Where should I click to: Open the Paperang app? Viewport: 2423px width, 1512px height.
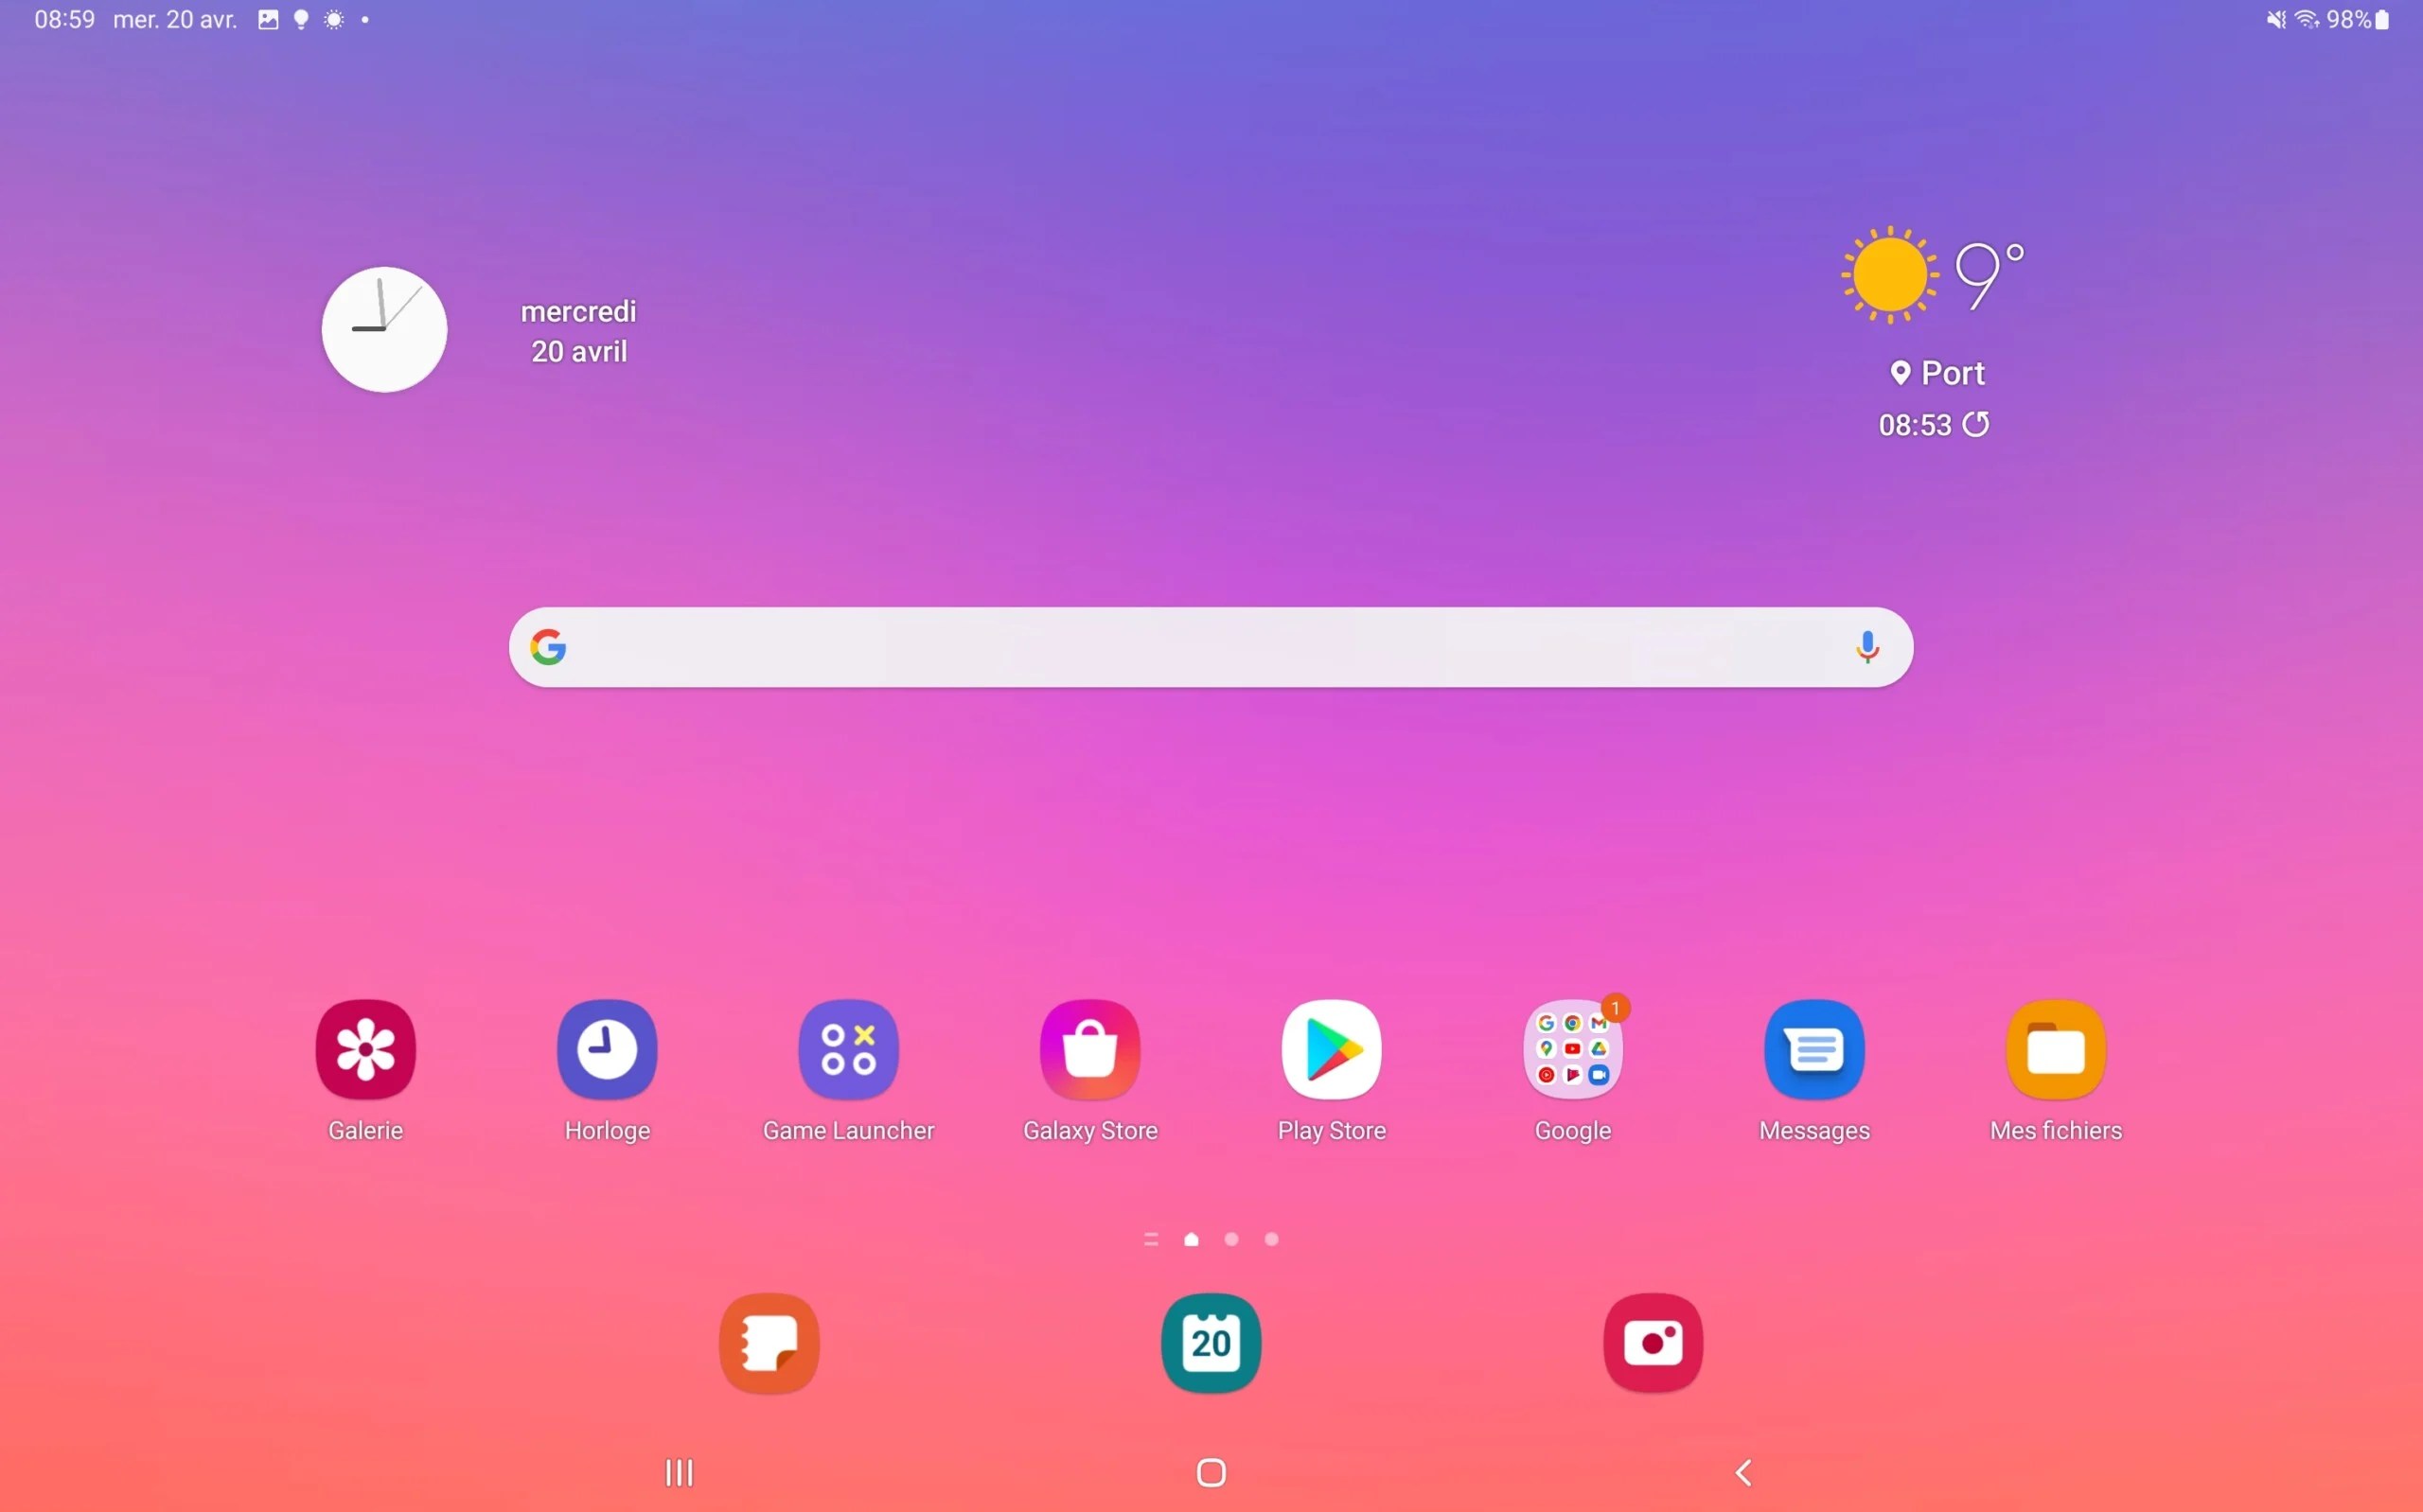pyautogui.click(x=769, y=1342)
